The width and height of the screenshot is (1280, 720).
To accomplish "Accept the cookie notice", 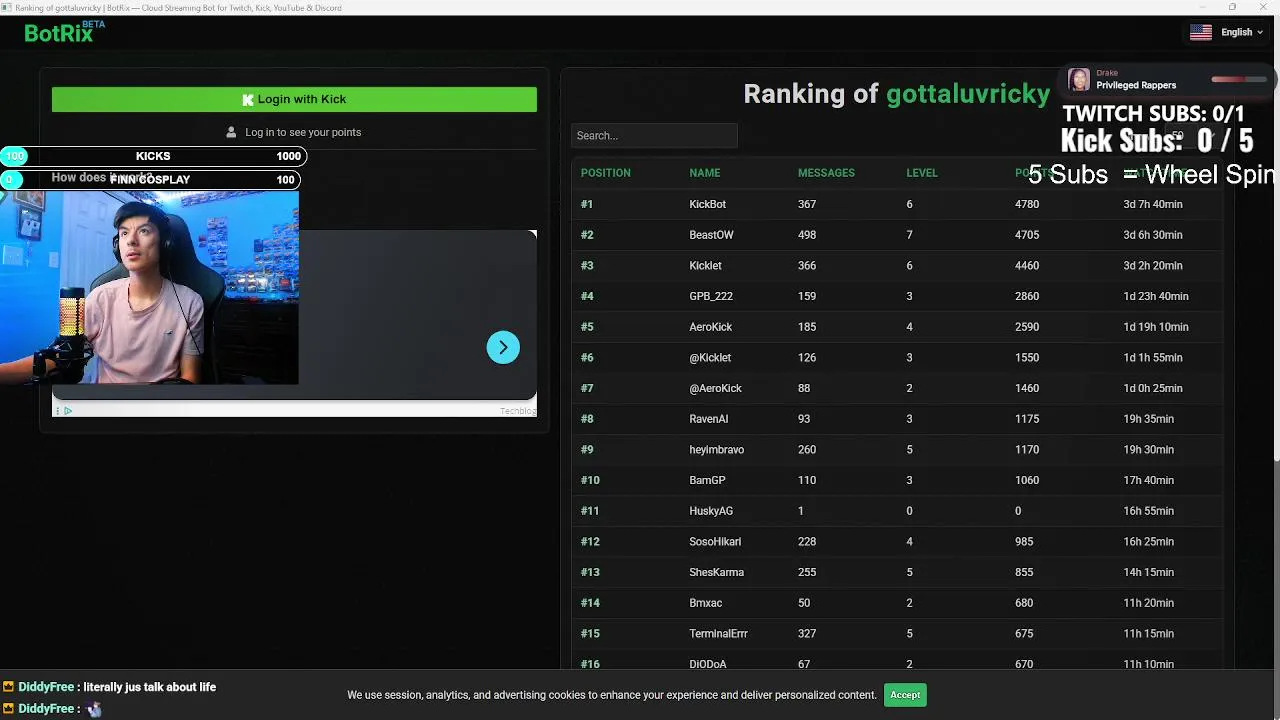I will pyautogui.click(x=905, y=695).
